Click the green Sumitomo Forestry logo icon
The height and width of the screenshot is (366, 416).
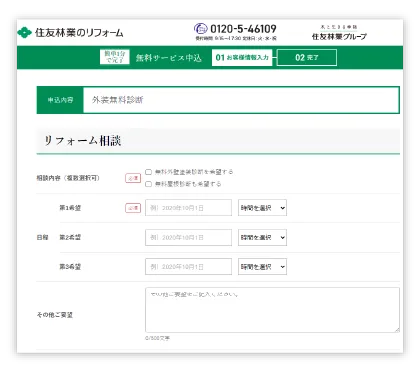point(24,33)
